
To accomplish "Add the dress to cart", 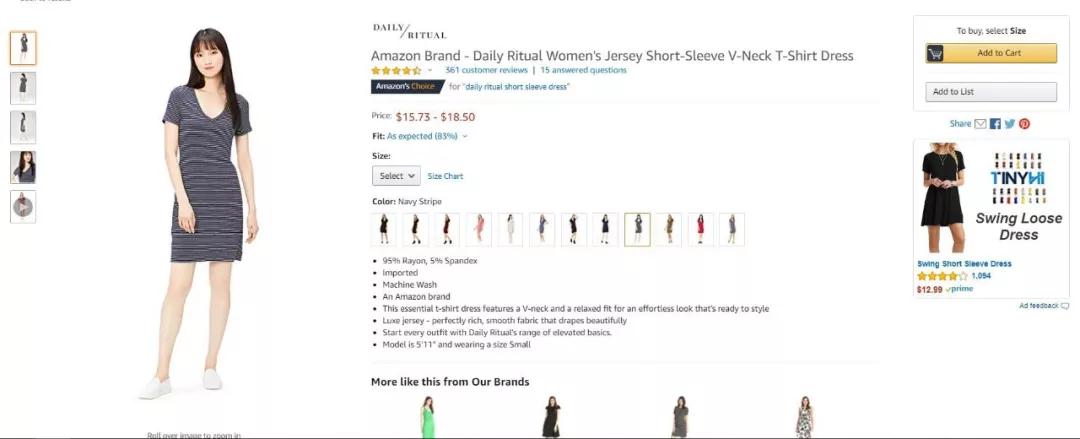I will point(990,53).
